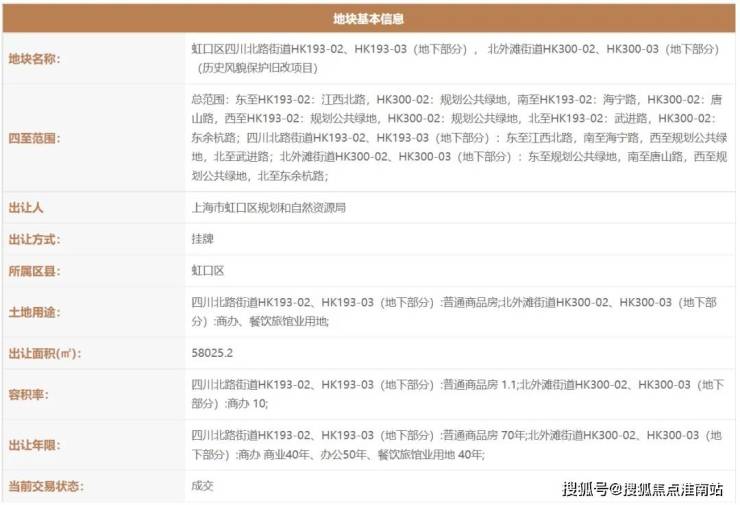Select the '所属区县:' label

coord(34,271)
